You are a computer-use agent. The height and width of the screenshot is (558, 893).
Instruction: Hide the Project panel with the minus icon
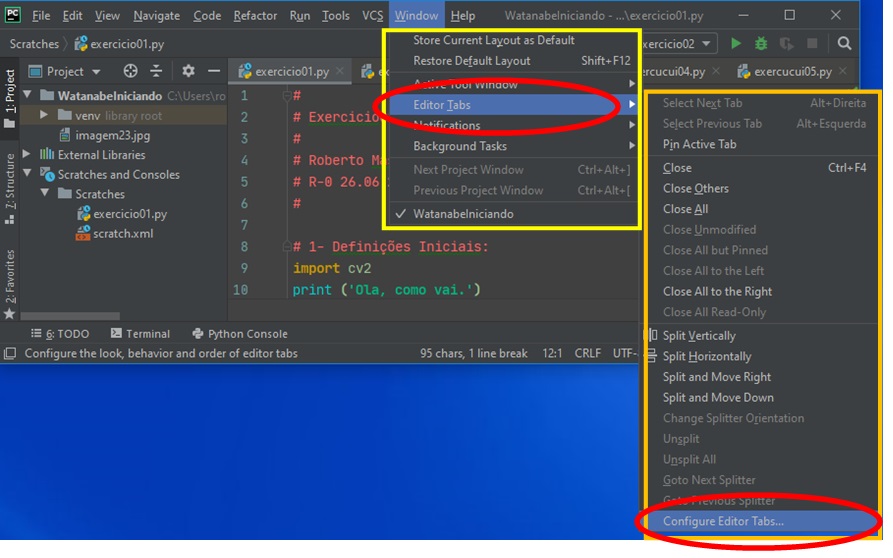pos(213,71)
